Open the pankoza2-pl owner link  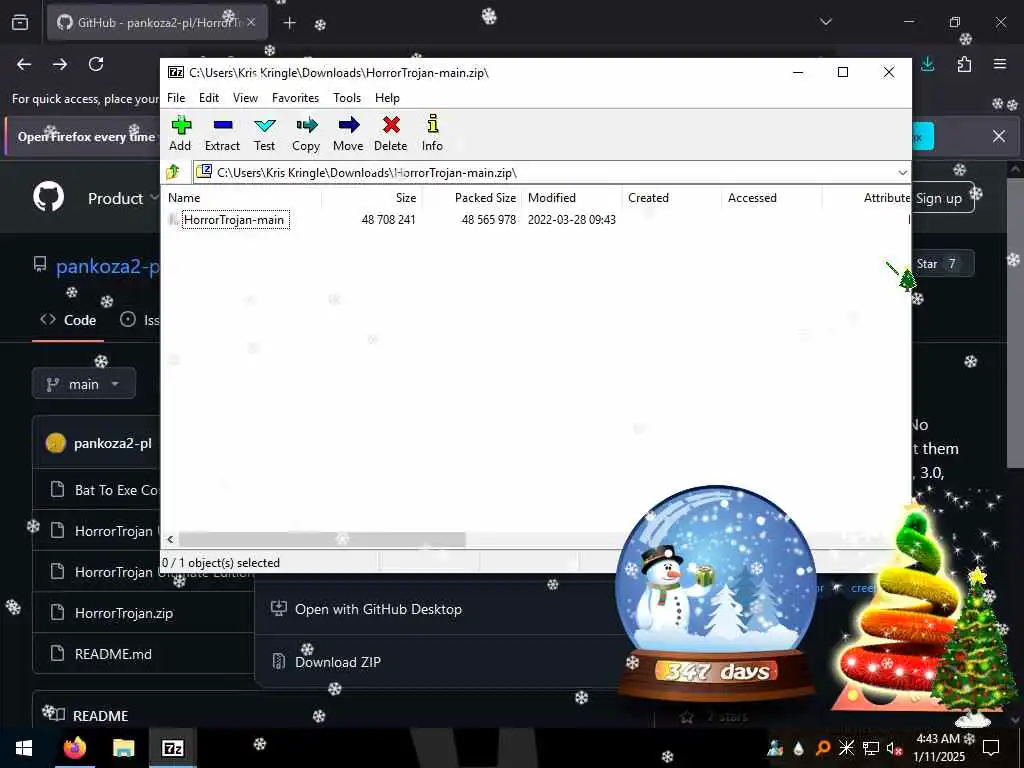coord(107,266)
